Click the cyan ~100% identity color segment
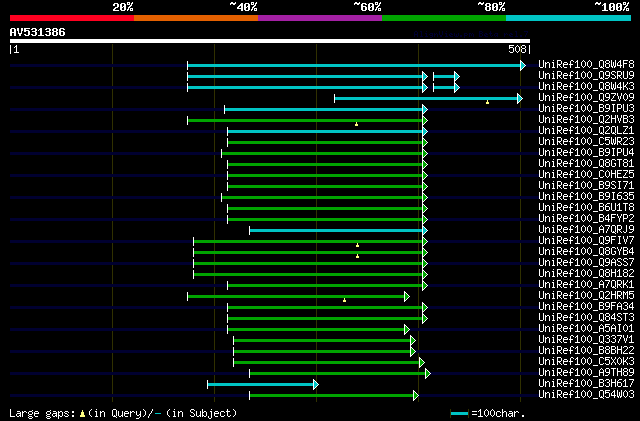 569,18
